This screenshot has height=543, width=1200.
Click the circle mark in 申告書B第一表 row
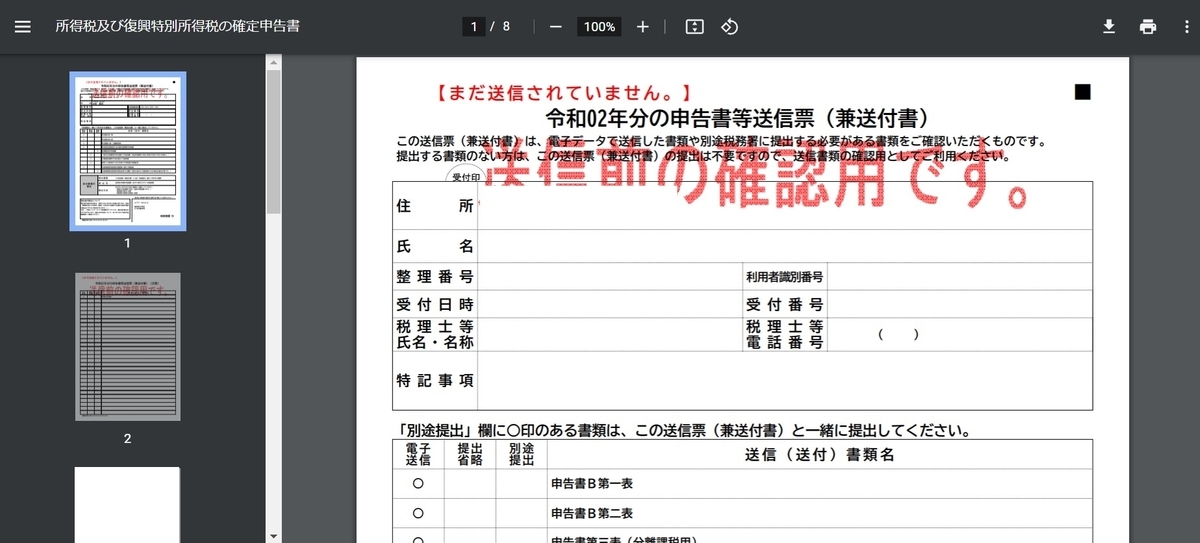pyautogui.click(x=418, y=484)
